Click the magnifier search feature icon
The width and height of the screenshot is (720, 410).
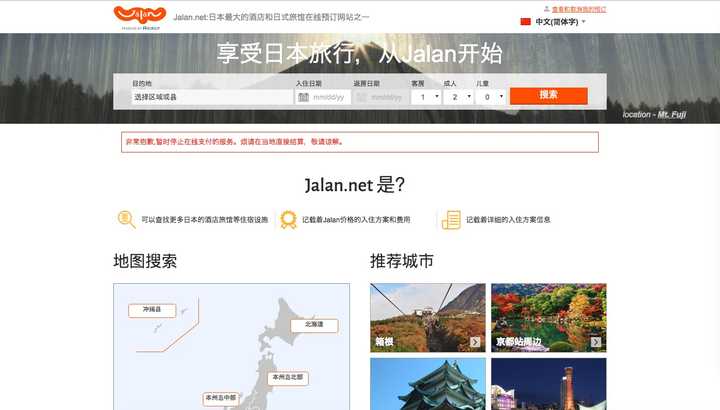click(126, 219)
